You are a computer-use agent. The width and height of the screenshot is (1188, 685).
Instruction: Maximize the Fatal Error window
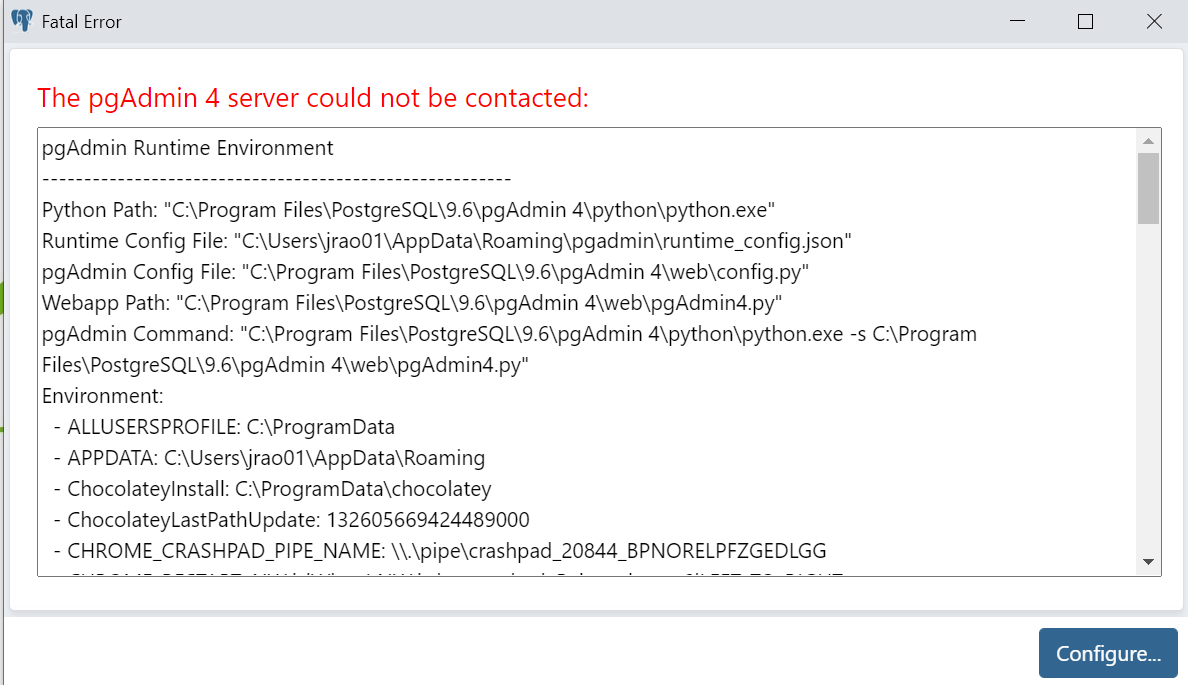coord(1085,21)
